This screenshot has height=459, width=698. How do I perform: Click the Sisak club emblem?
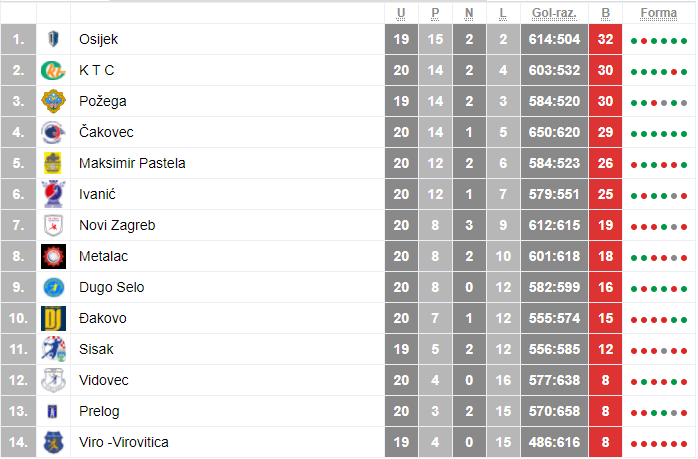pos(53,349)
